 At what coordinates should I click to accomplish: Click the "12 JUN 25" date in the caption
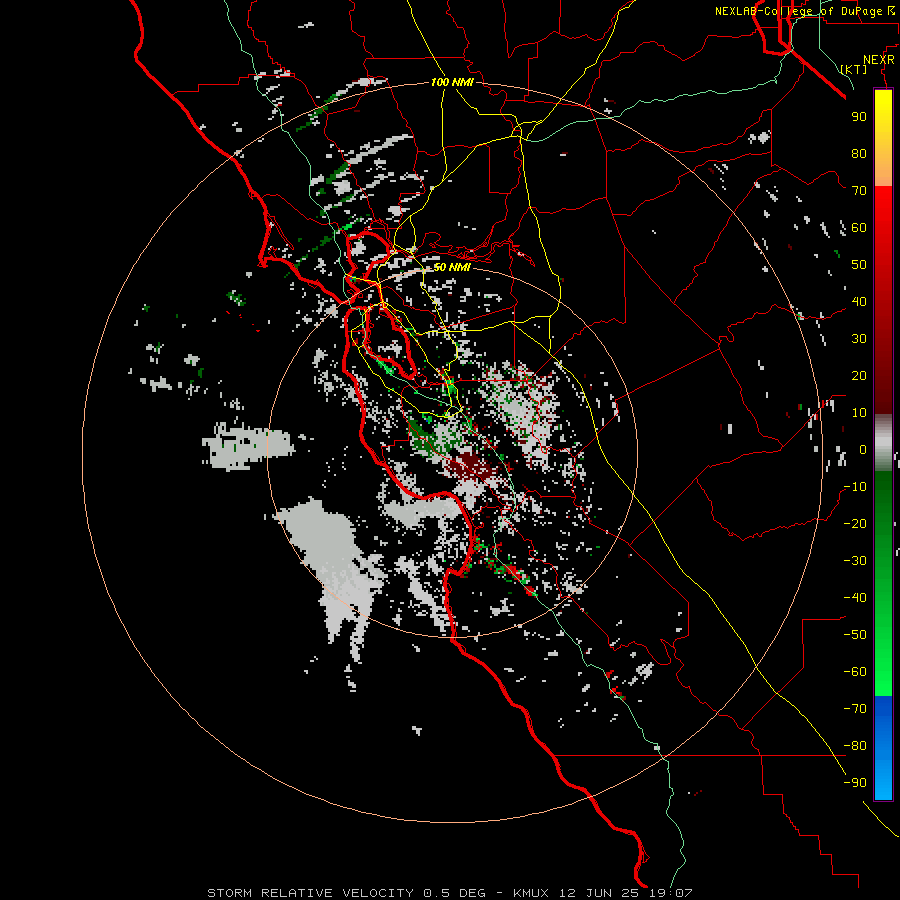(x=599, y=893)
